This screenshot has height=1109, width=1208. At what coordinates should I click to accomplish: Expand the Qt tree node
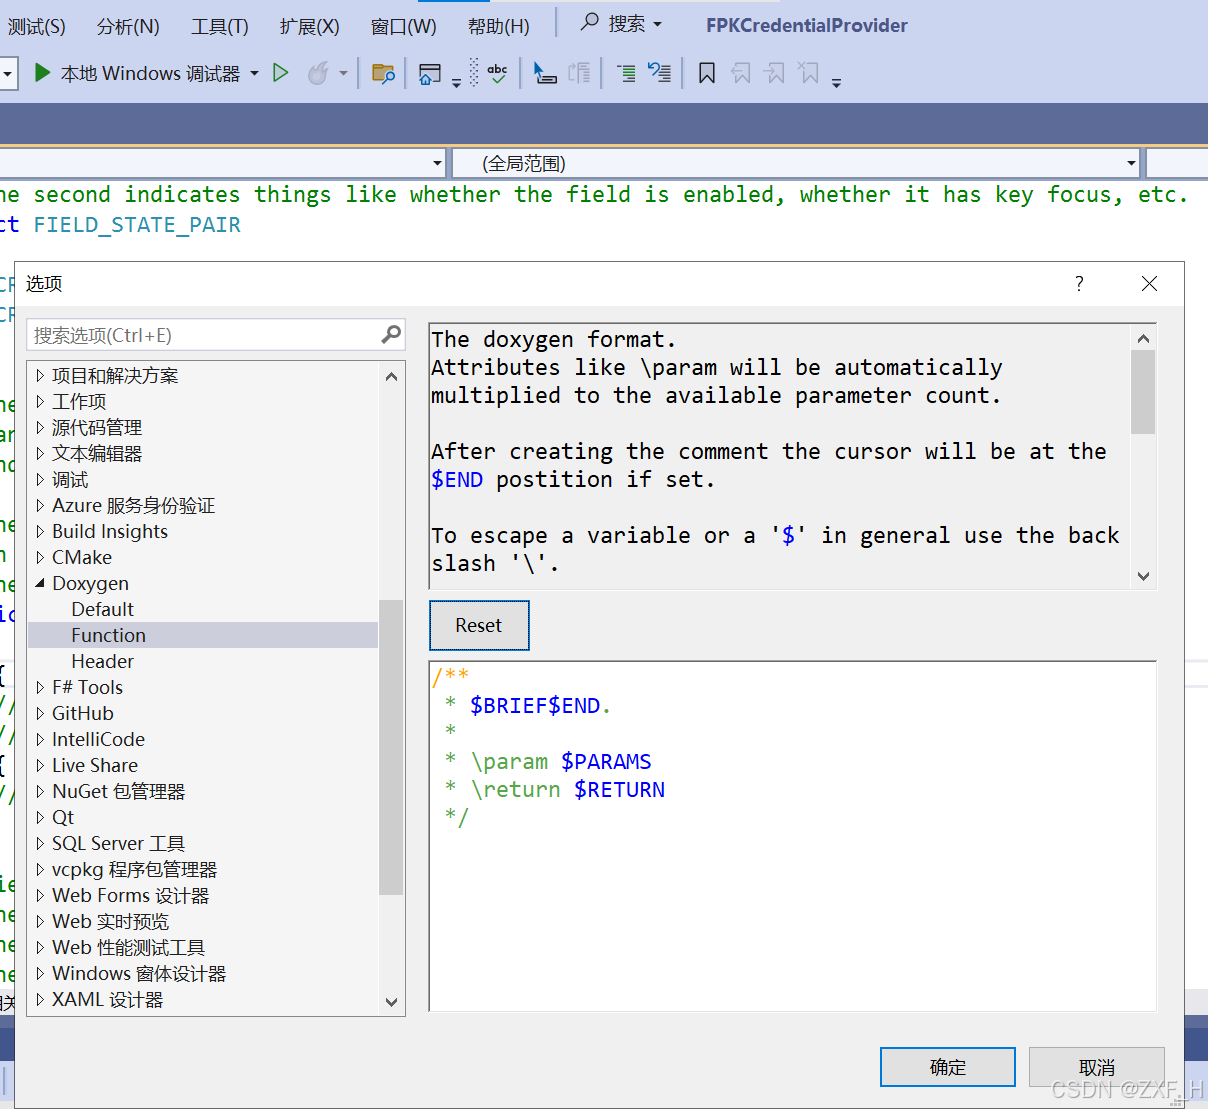pyautogui.click(x=40, y=818)
